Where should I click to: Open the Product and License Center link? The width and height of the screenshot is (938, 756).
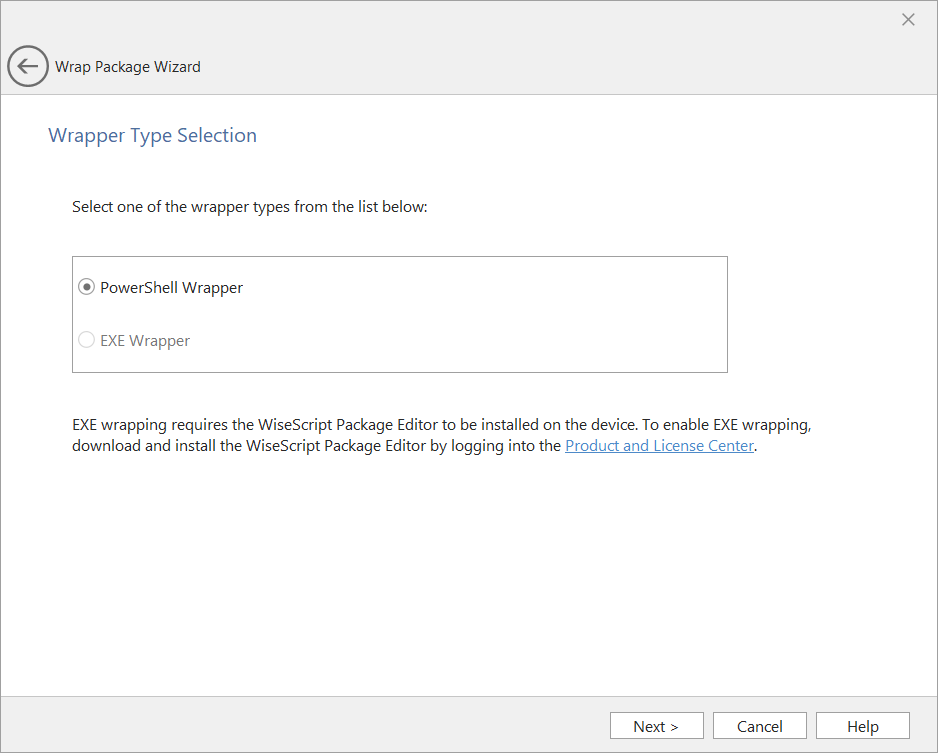point(659,446)
